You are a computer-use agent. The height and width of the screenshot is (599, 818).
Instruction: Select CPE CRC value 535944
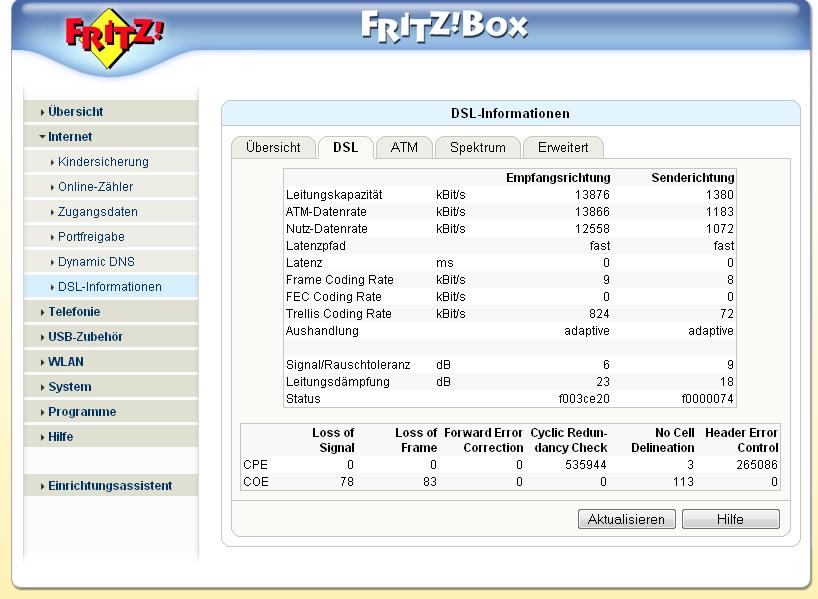(x=586, y=465)
